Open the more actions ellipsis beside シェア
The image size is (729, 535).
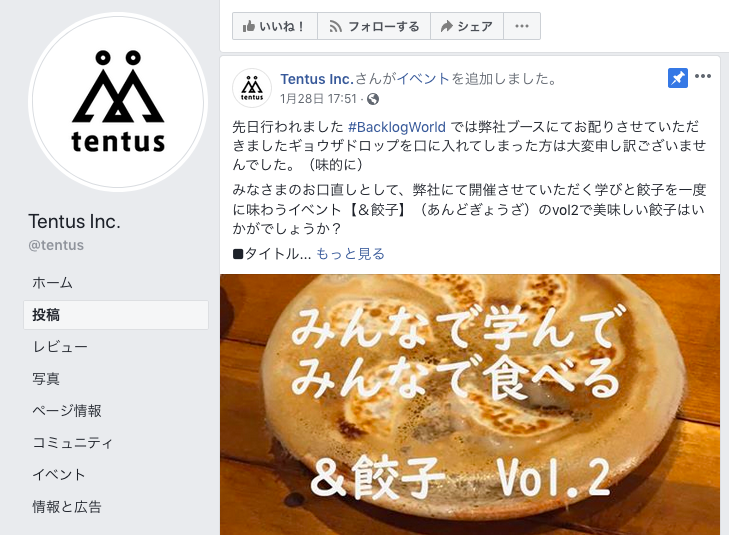coord(522,26)
